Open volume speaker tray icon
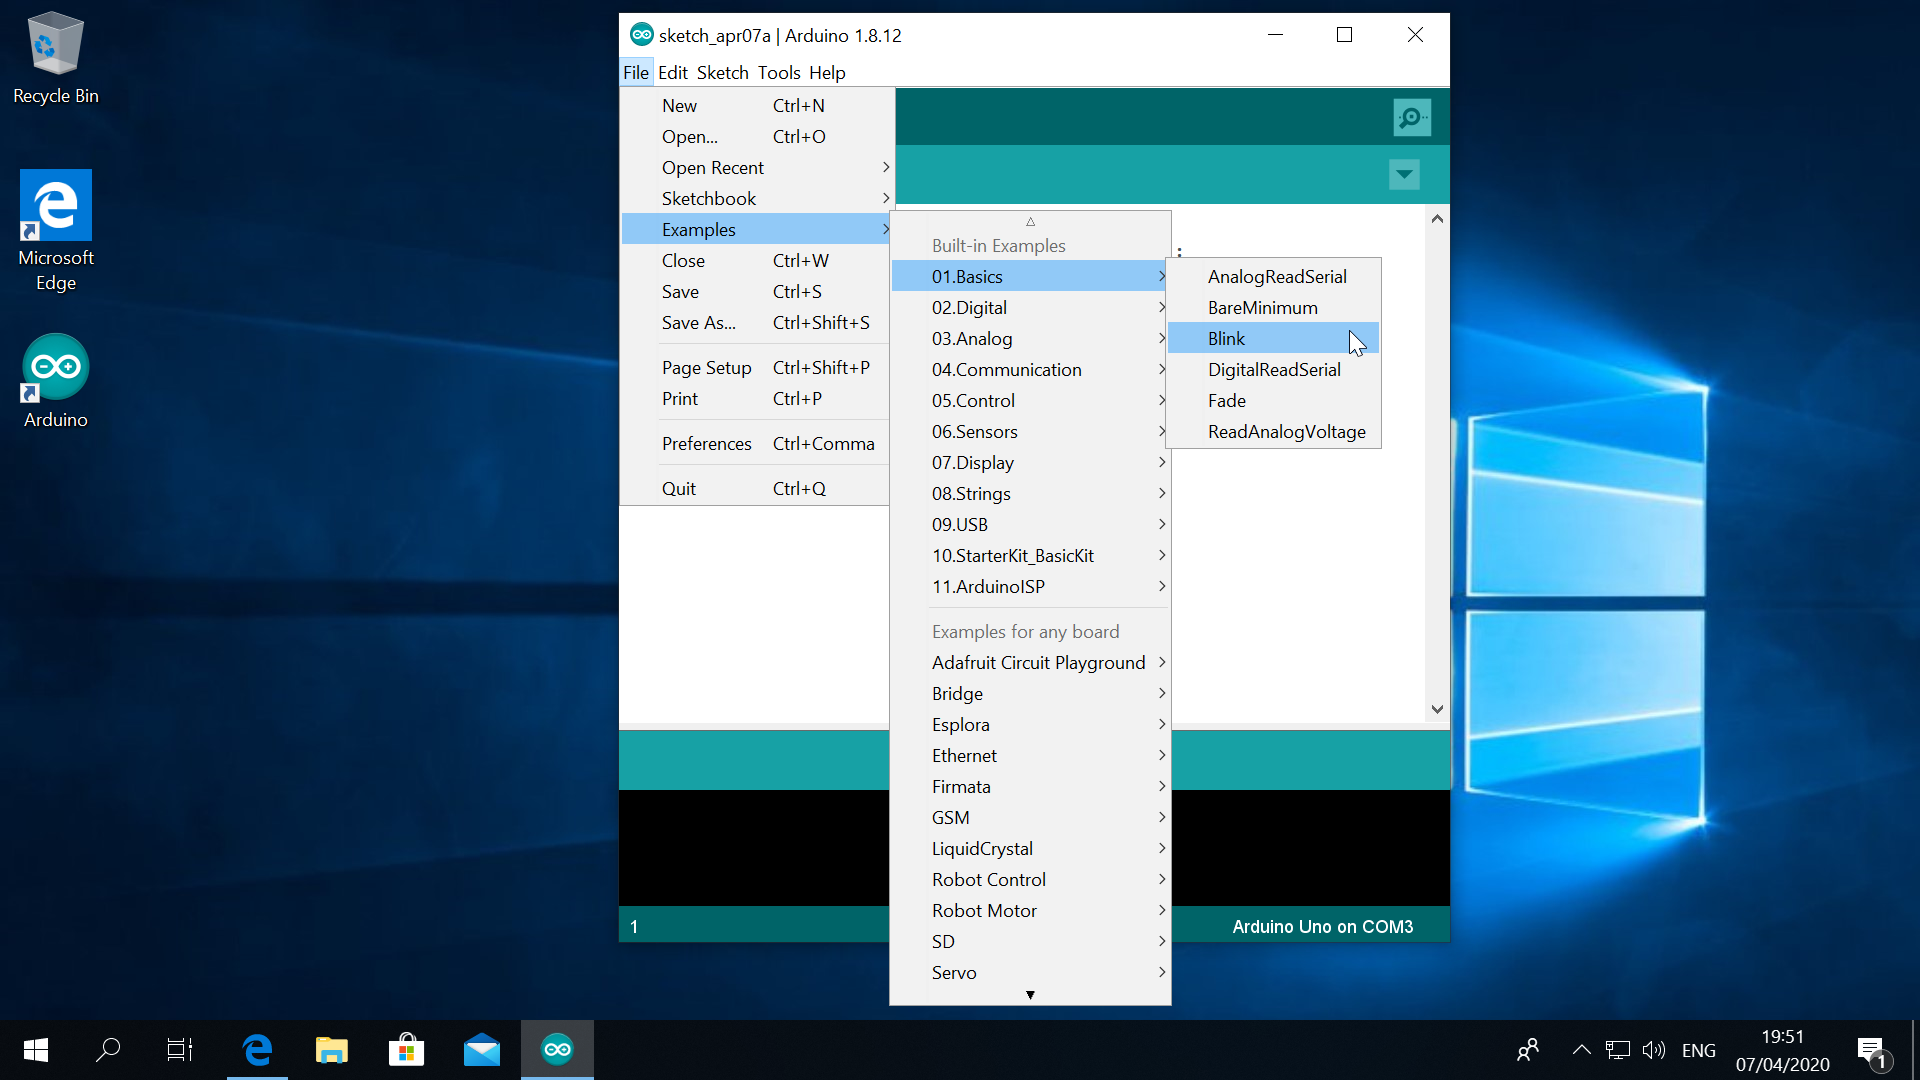 coord(1654,1050)
